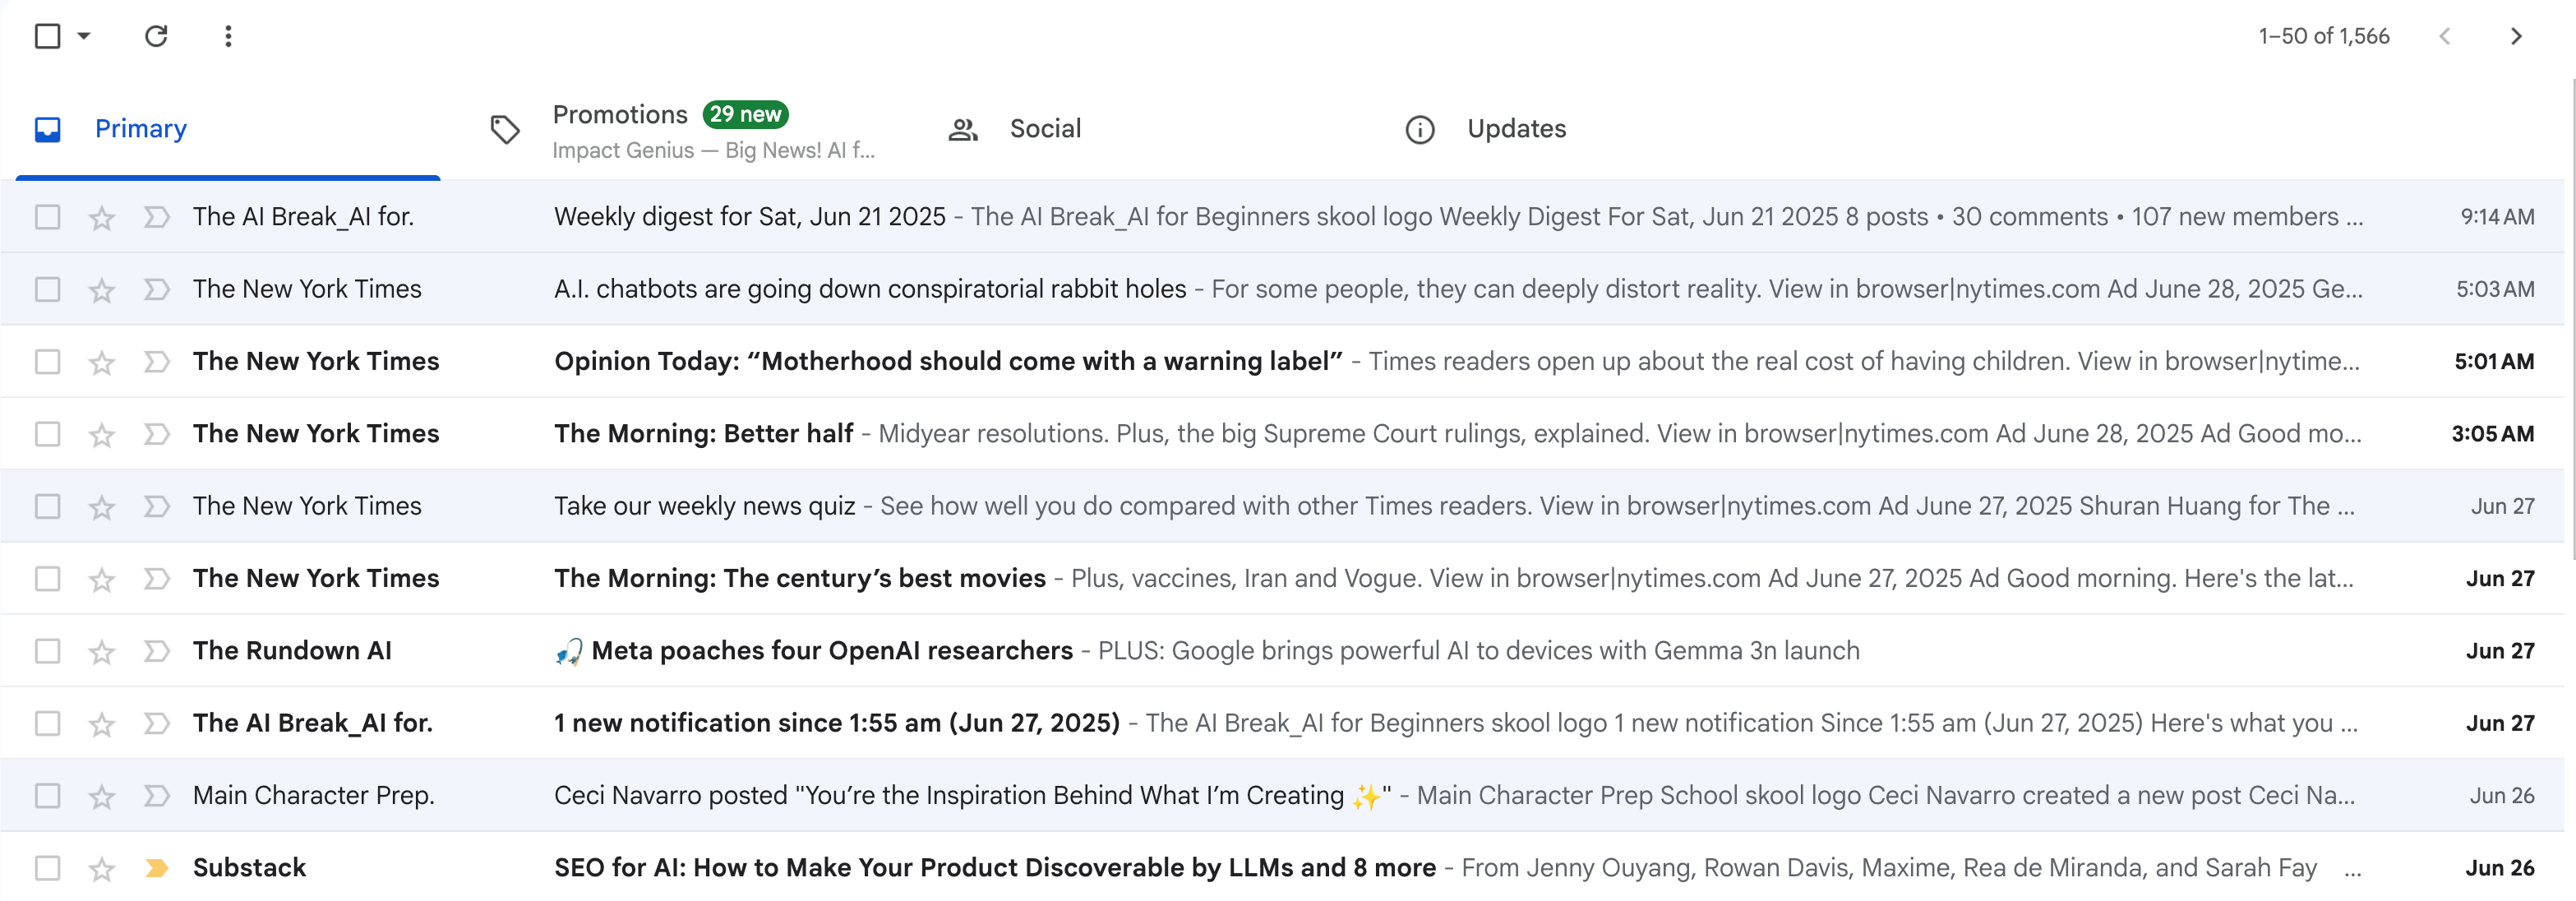
Task: Tick the checkbox on weekly news quiz email
Action: pyautogui.click(x=47, y=506)
